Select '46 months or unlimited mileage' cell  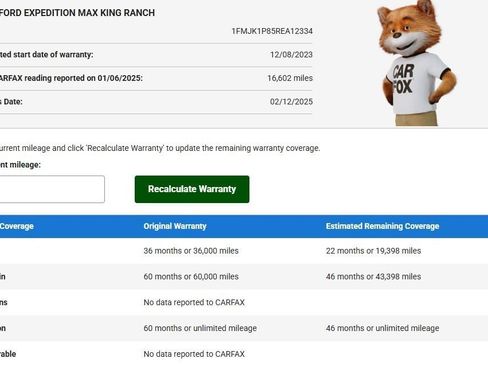[382, 328]
